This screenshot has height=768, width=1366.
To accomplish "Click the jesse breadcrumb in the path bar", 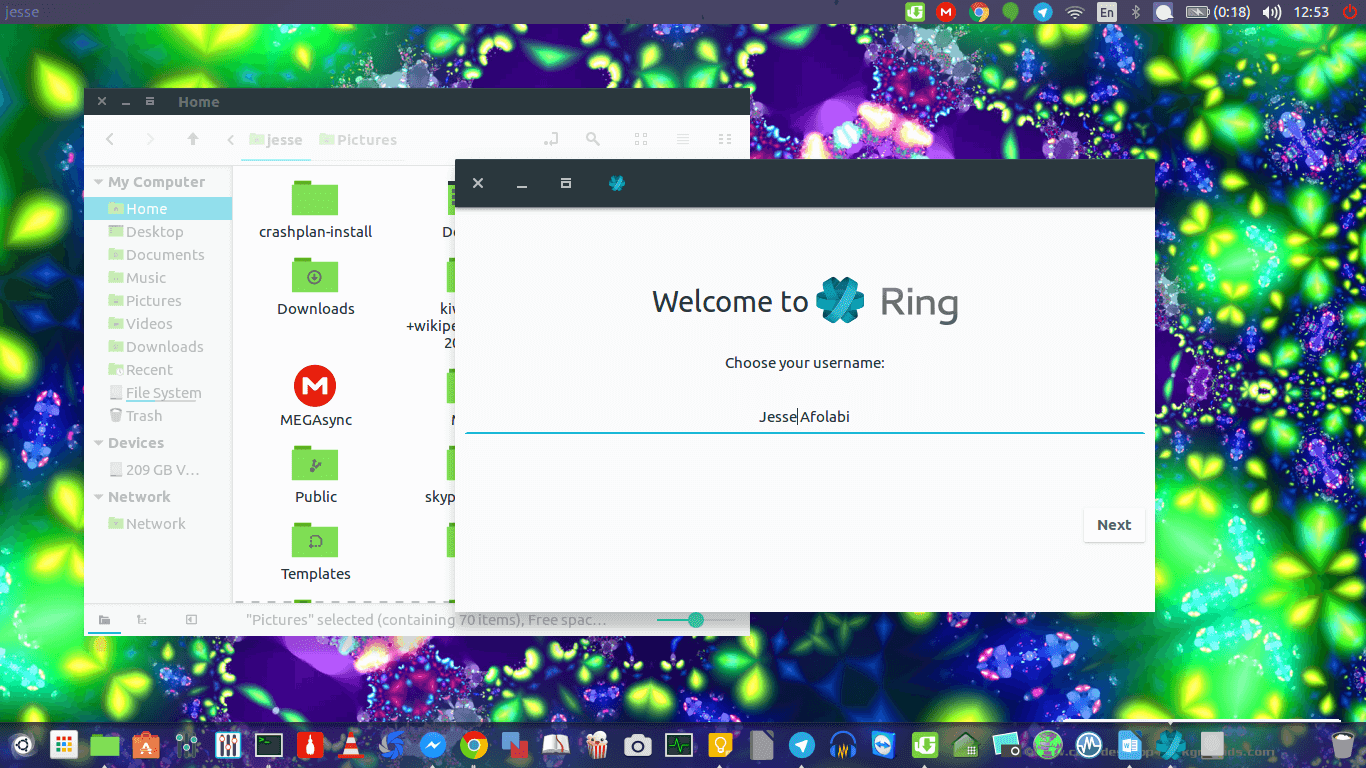I will 276,140.
